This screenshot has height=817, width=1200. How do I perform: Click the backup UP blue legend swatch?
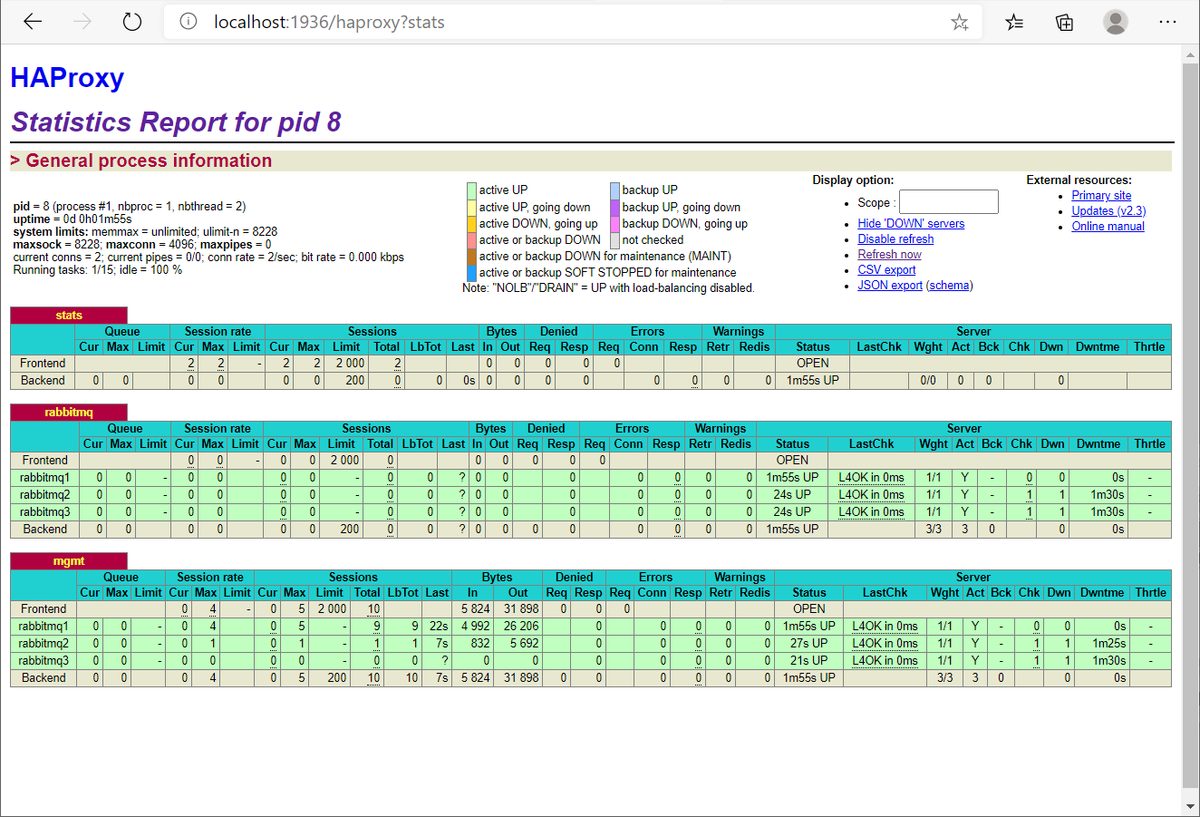615,190
